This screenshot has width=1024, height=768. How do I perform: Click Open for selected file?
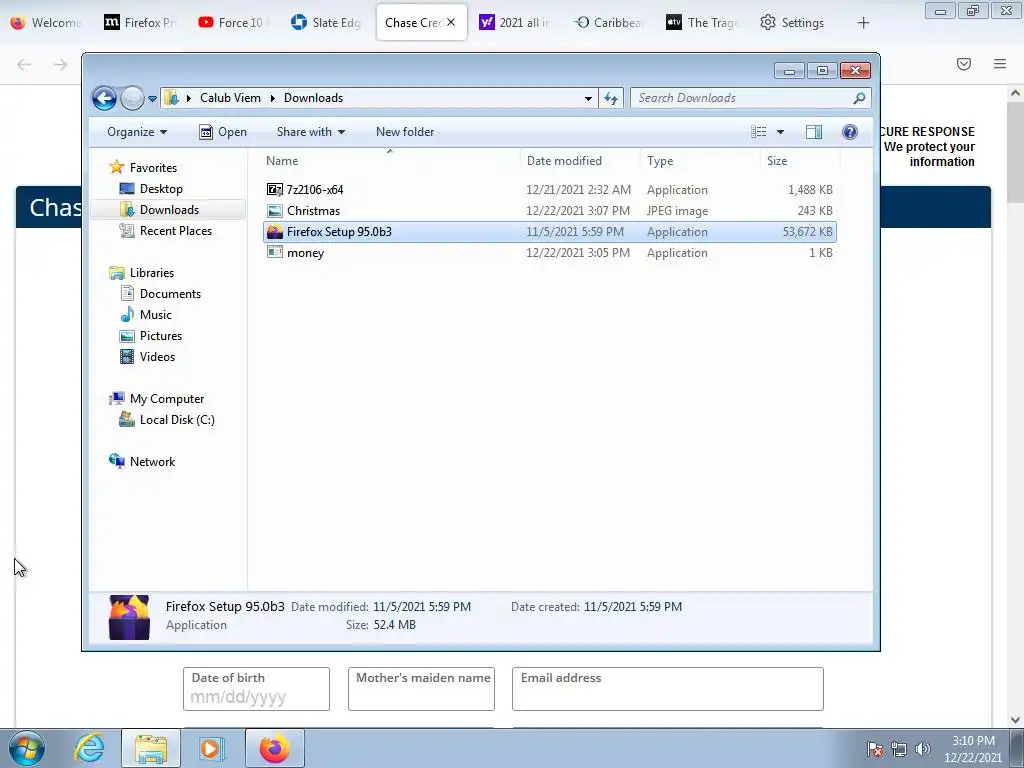tap(223, 132)
